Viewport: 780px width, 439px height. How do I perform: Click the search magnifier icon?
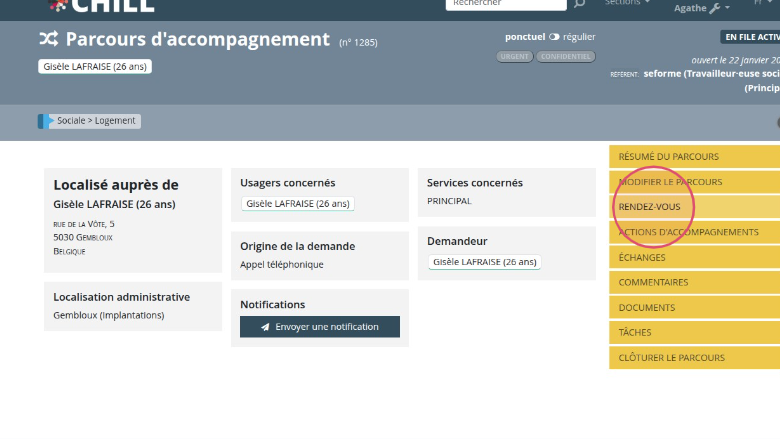579,4
